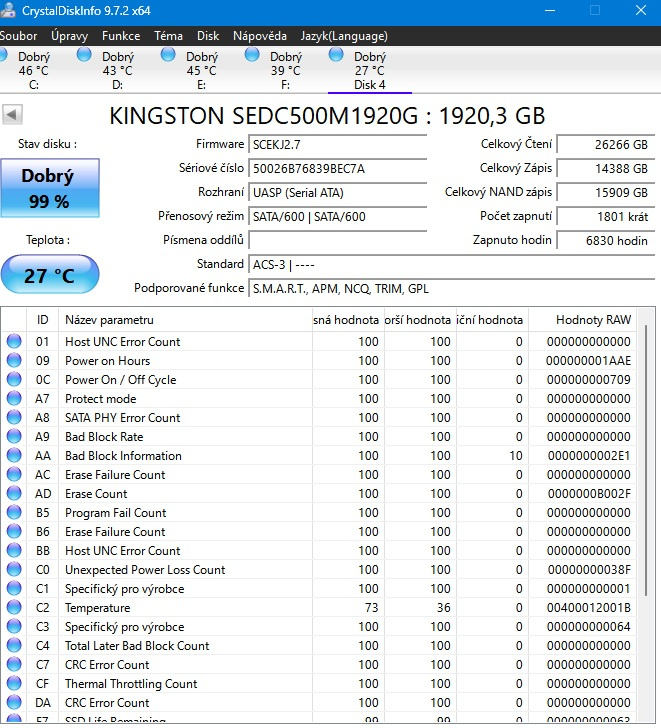Click the Celkový Čtení value 26266 GB
661x728 pixels.
pyautogui.click(x=605, y=144)
